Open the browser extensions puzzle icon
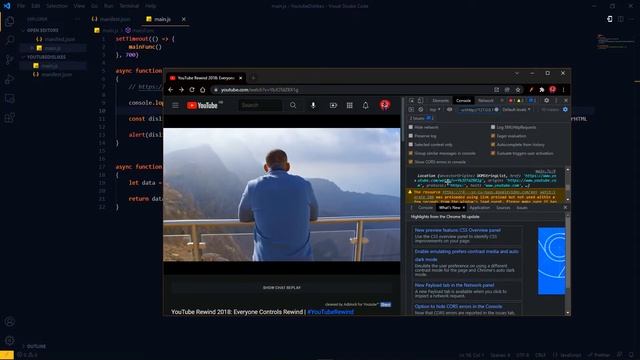Screen dimensions: 640x360 click(542, 90)
